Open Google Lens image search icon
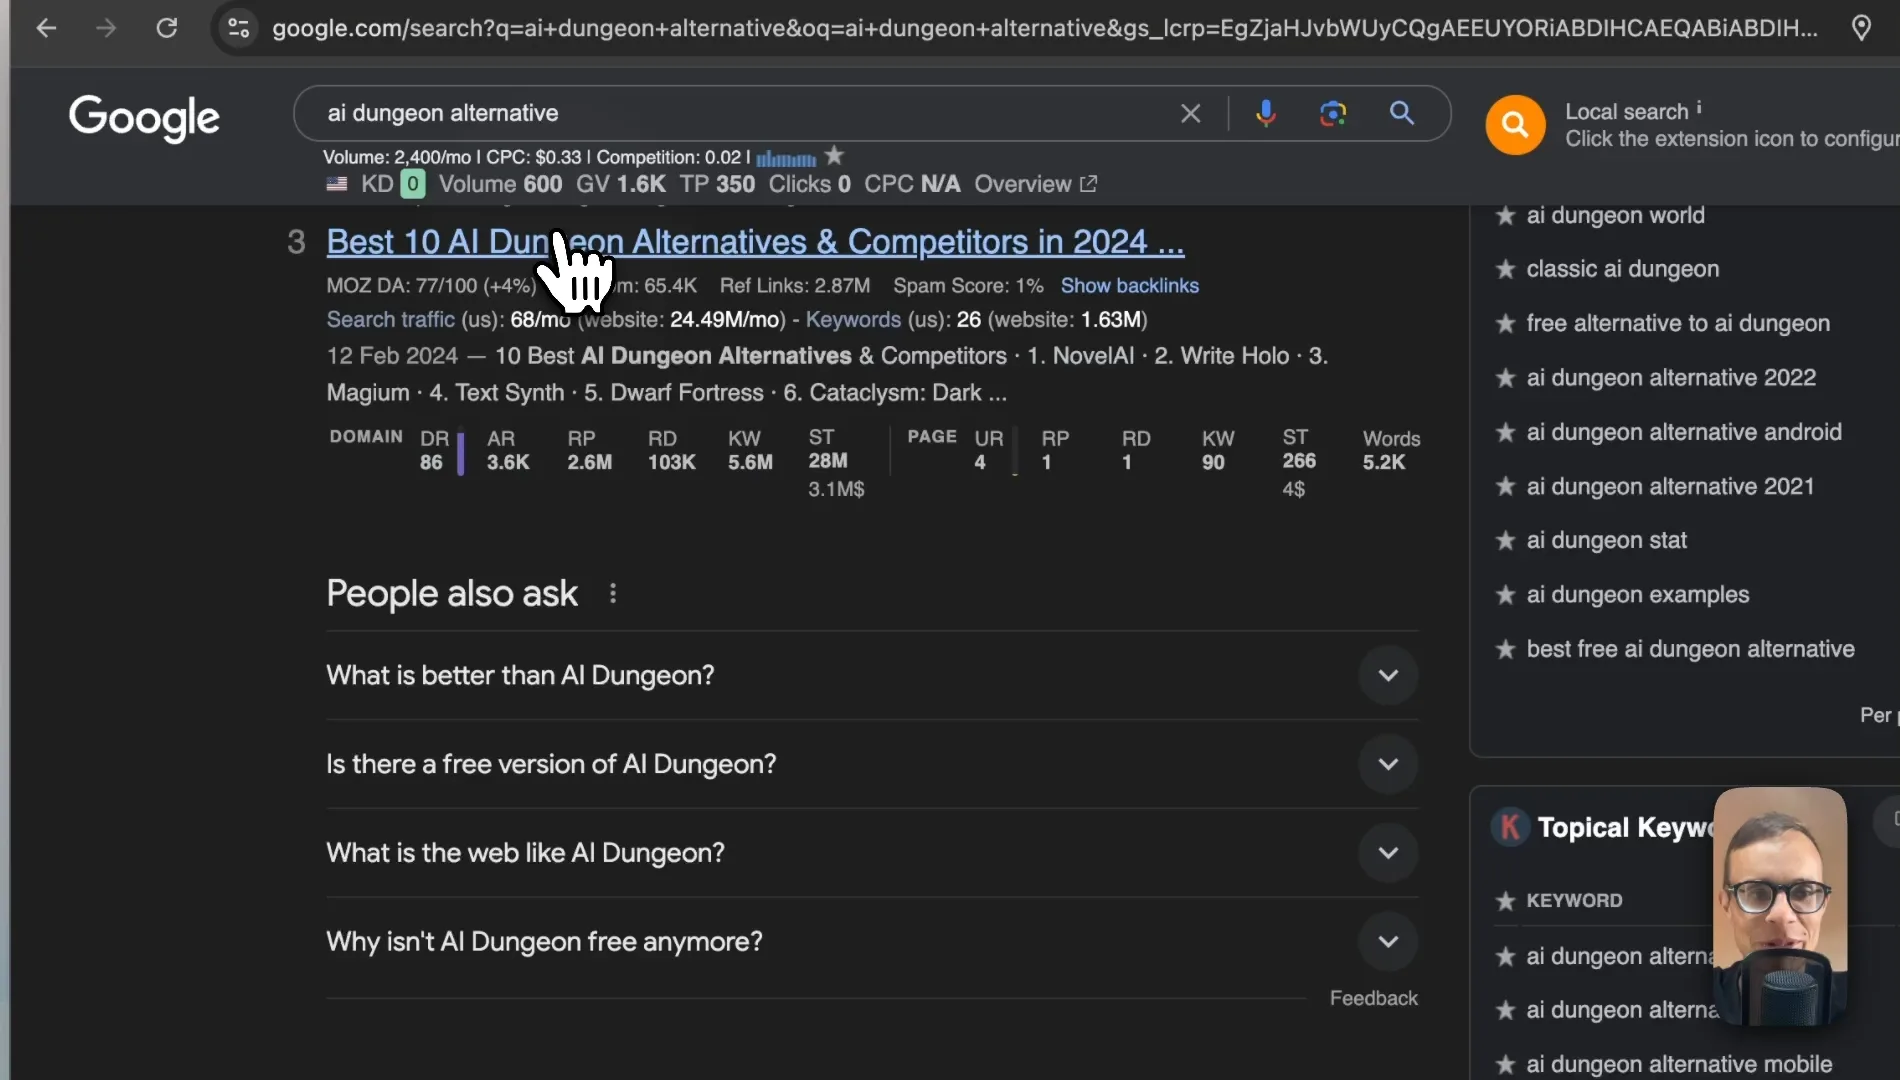 pyautogui.click(x=1333, y=114)
